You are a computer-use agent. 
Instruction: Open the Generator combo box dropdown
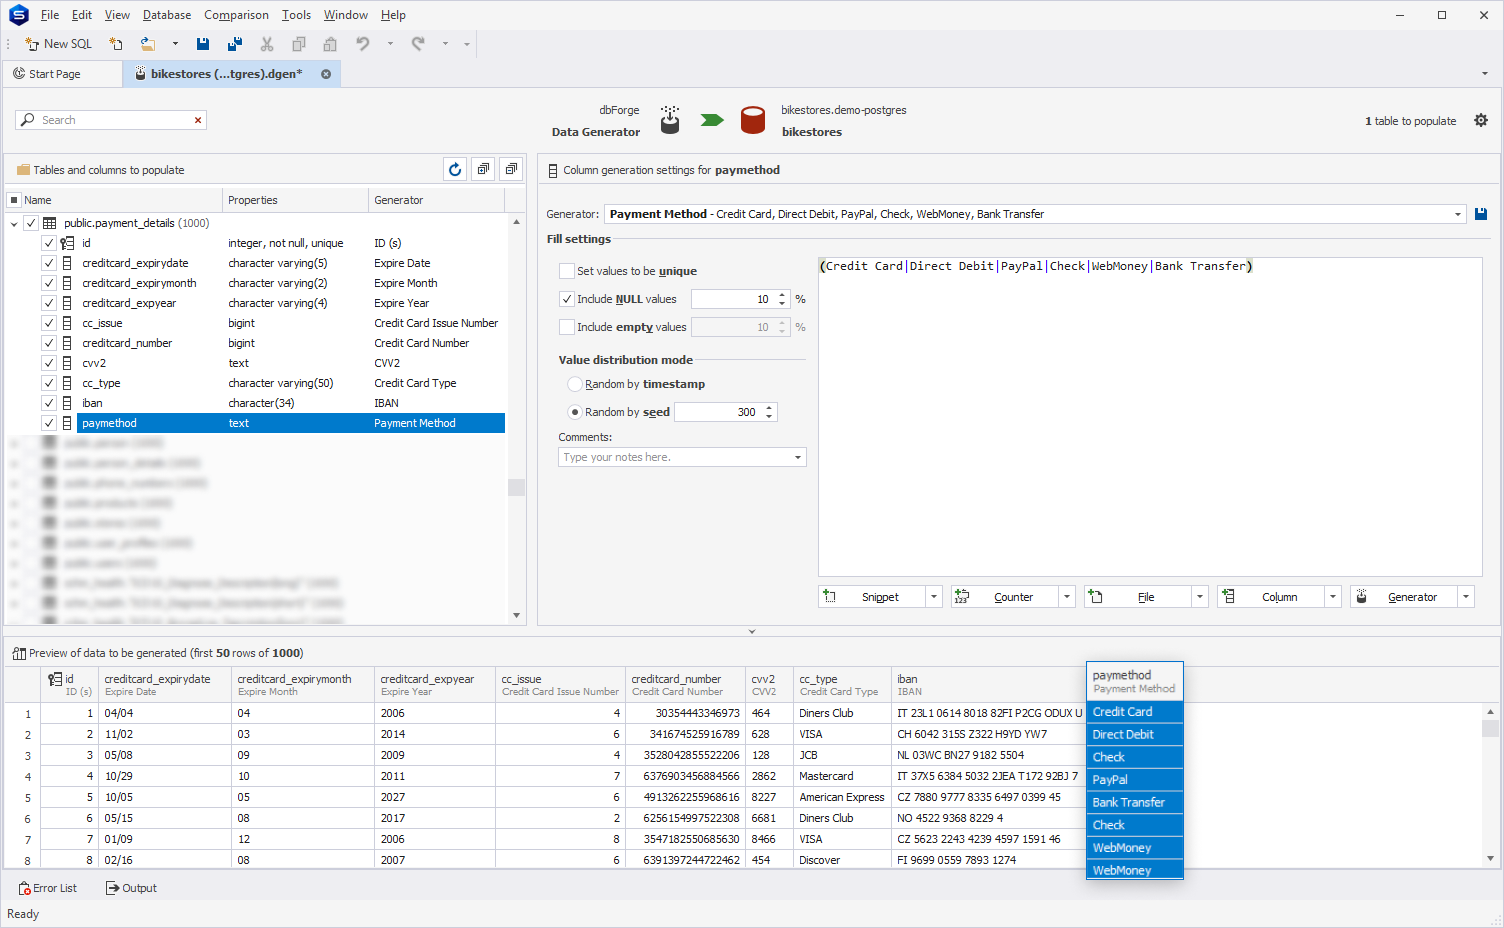[1457, 214]
